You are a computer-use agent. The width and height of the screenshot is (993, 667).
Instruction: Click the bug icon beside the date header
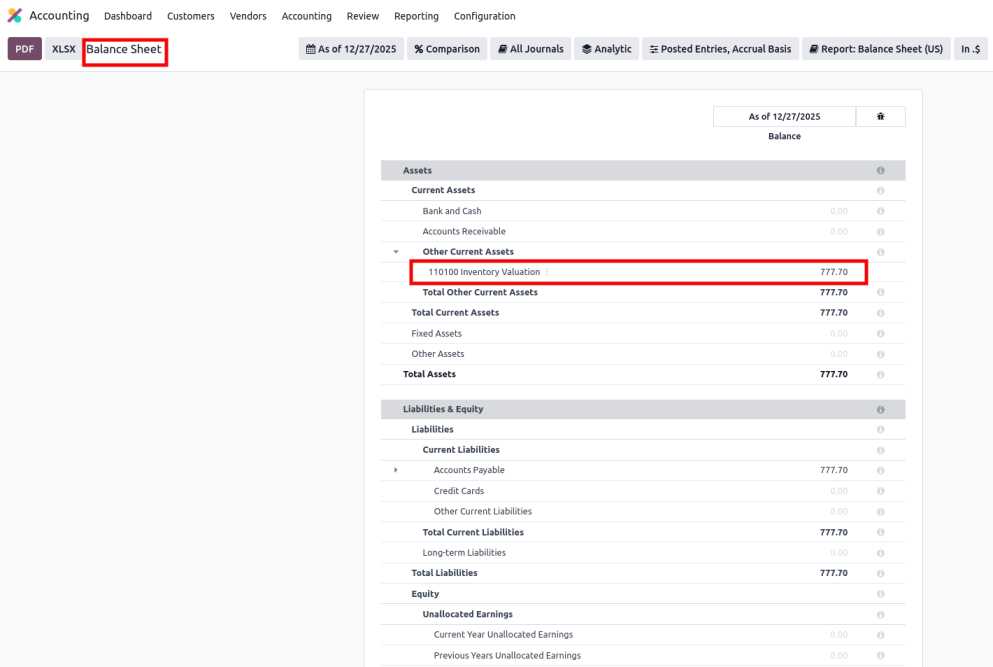click(880, 117)
